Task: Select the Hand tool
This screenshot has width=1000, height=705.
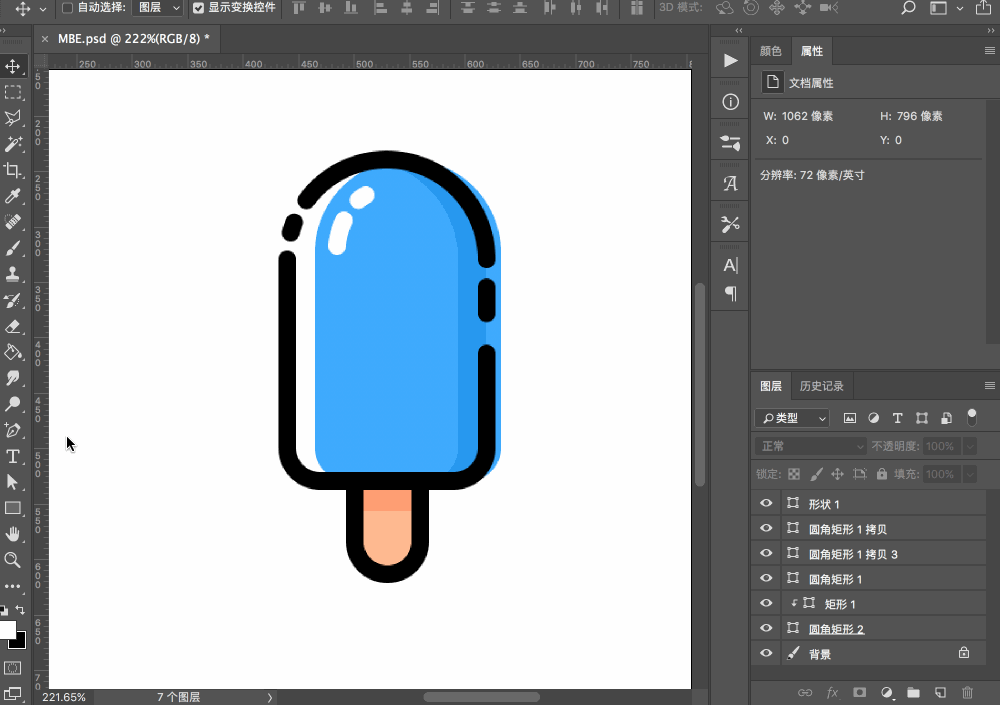Action: (x=13, y=534)
